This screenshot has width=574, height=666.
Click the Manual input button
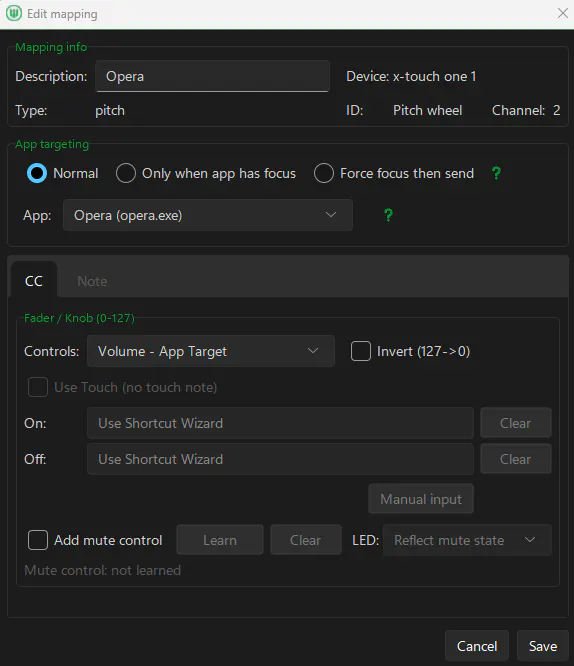(x=421, y=499)
